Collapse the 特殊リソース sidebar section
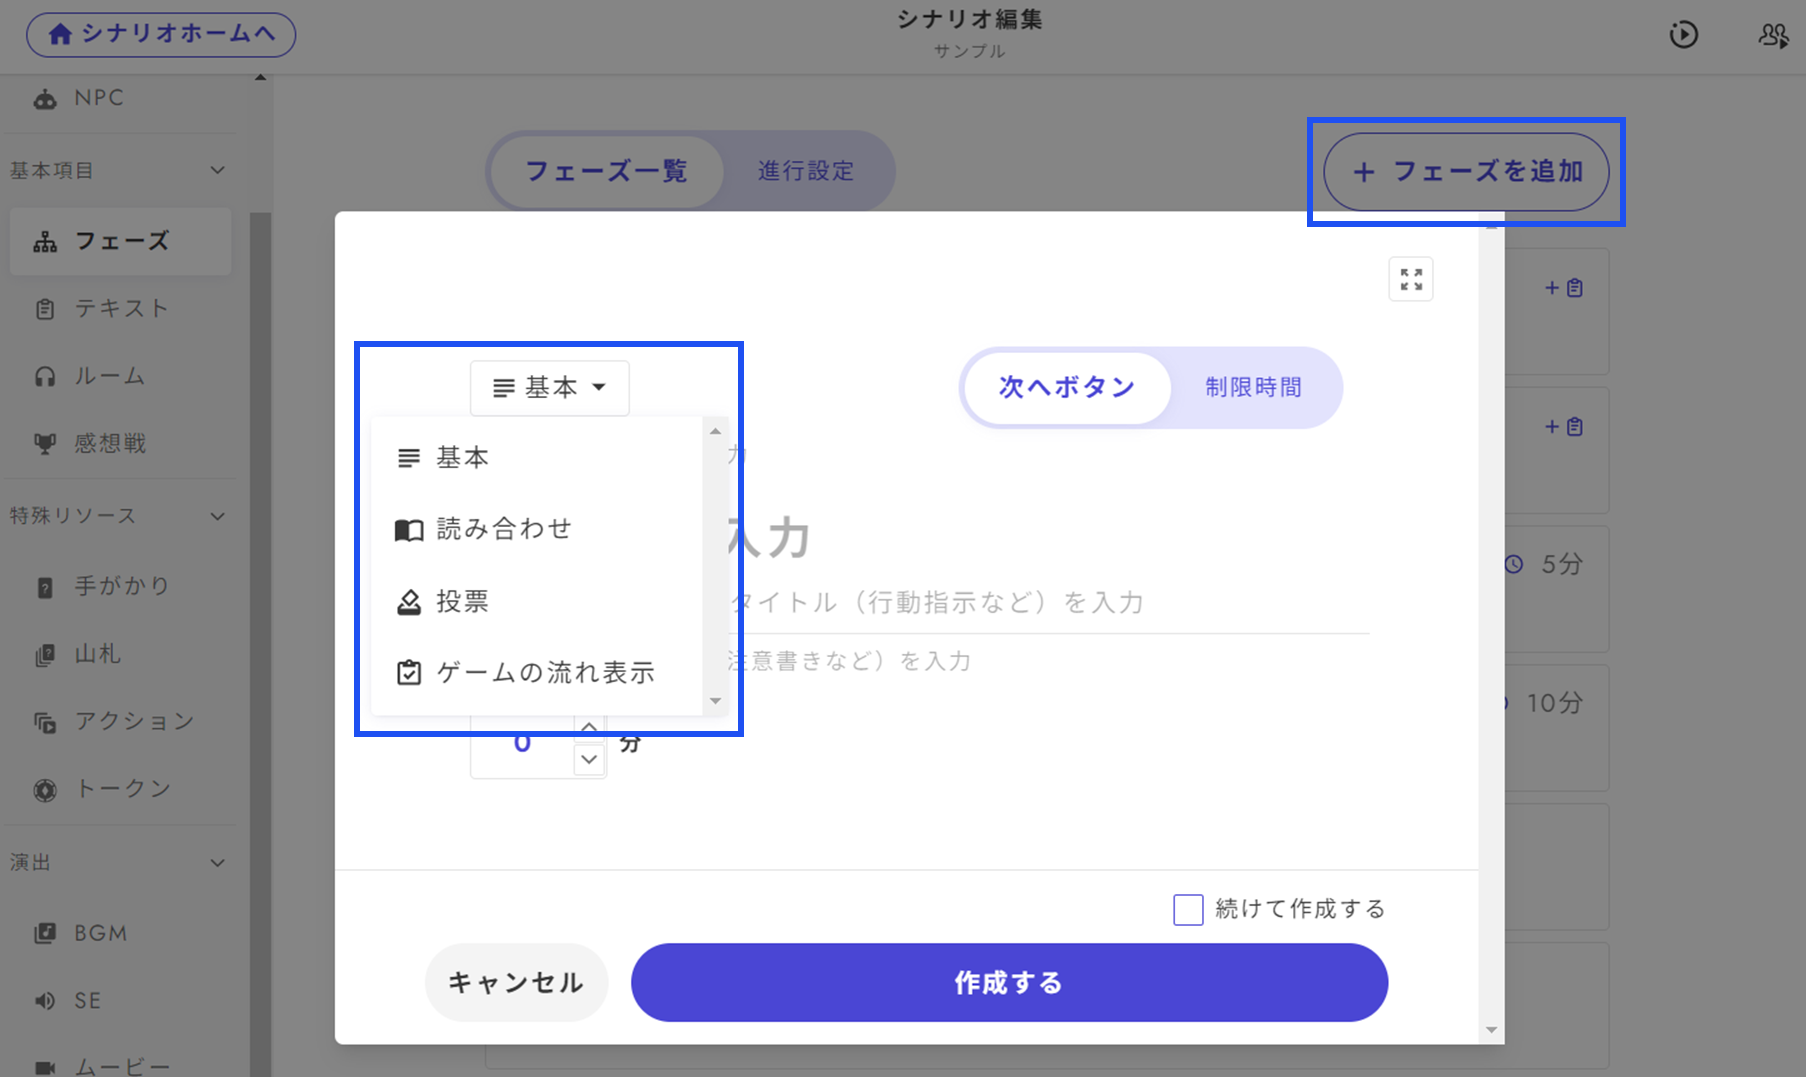The image size is (1806, 1077). coord(217,517)
